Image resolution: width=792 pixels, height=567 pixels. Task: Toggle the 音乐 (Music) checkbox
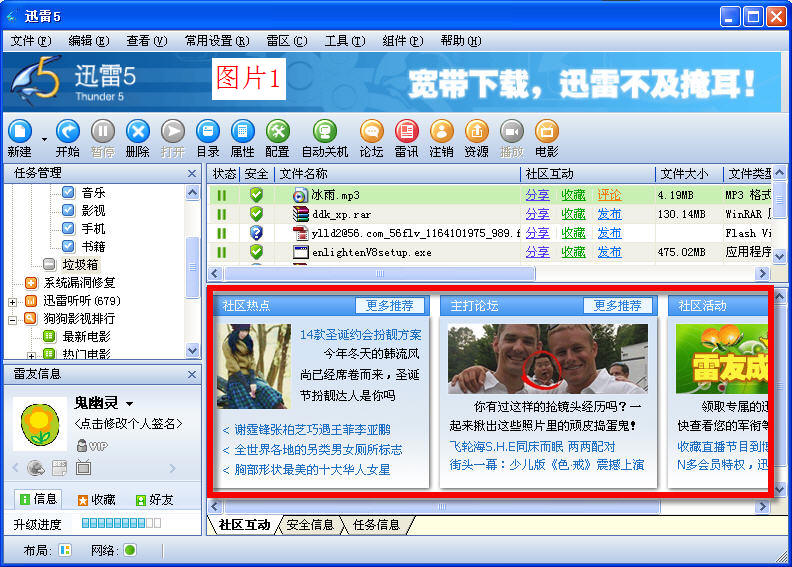coord(68,192)
